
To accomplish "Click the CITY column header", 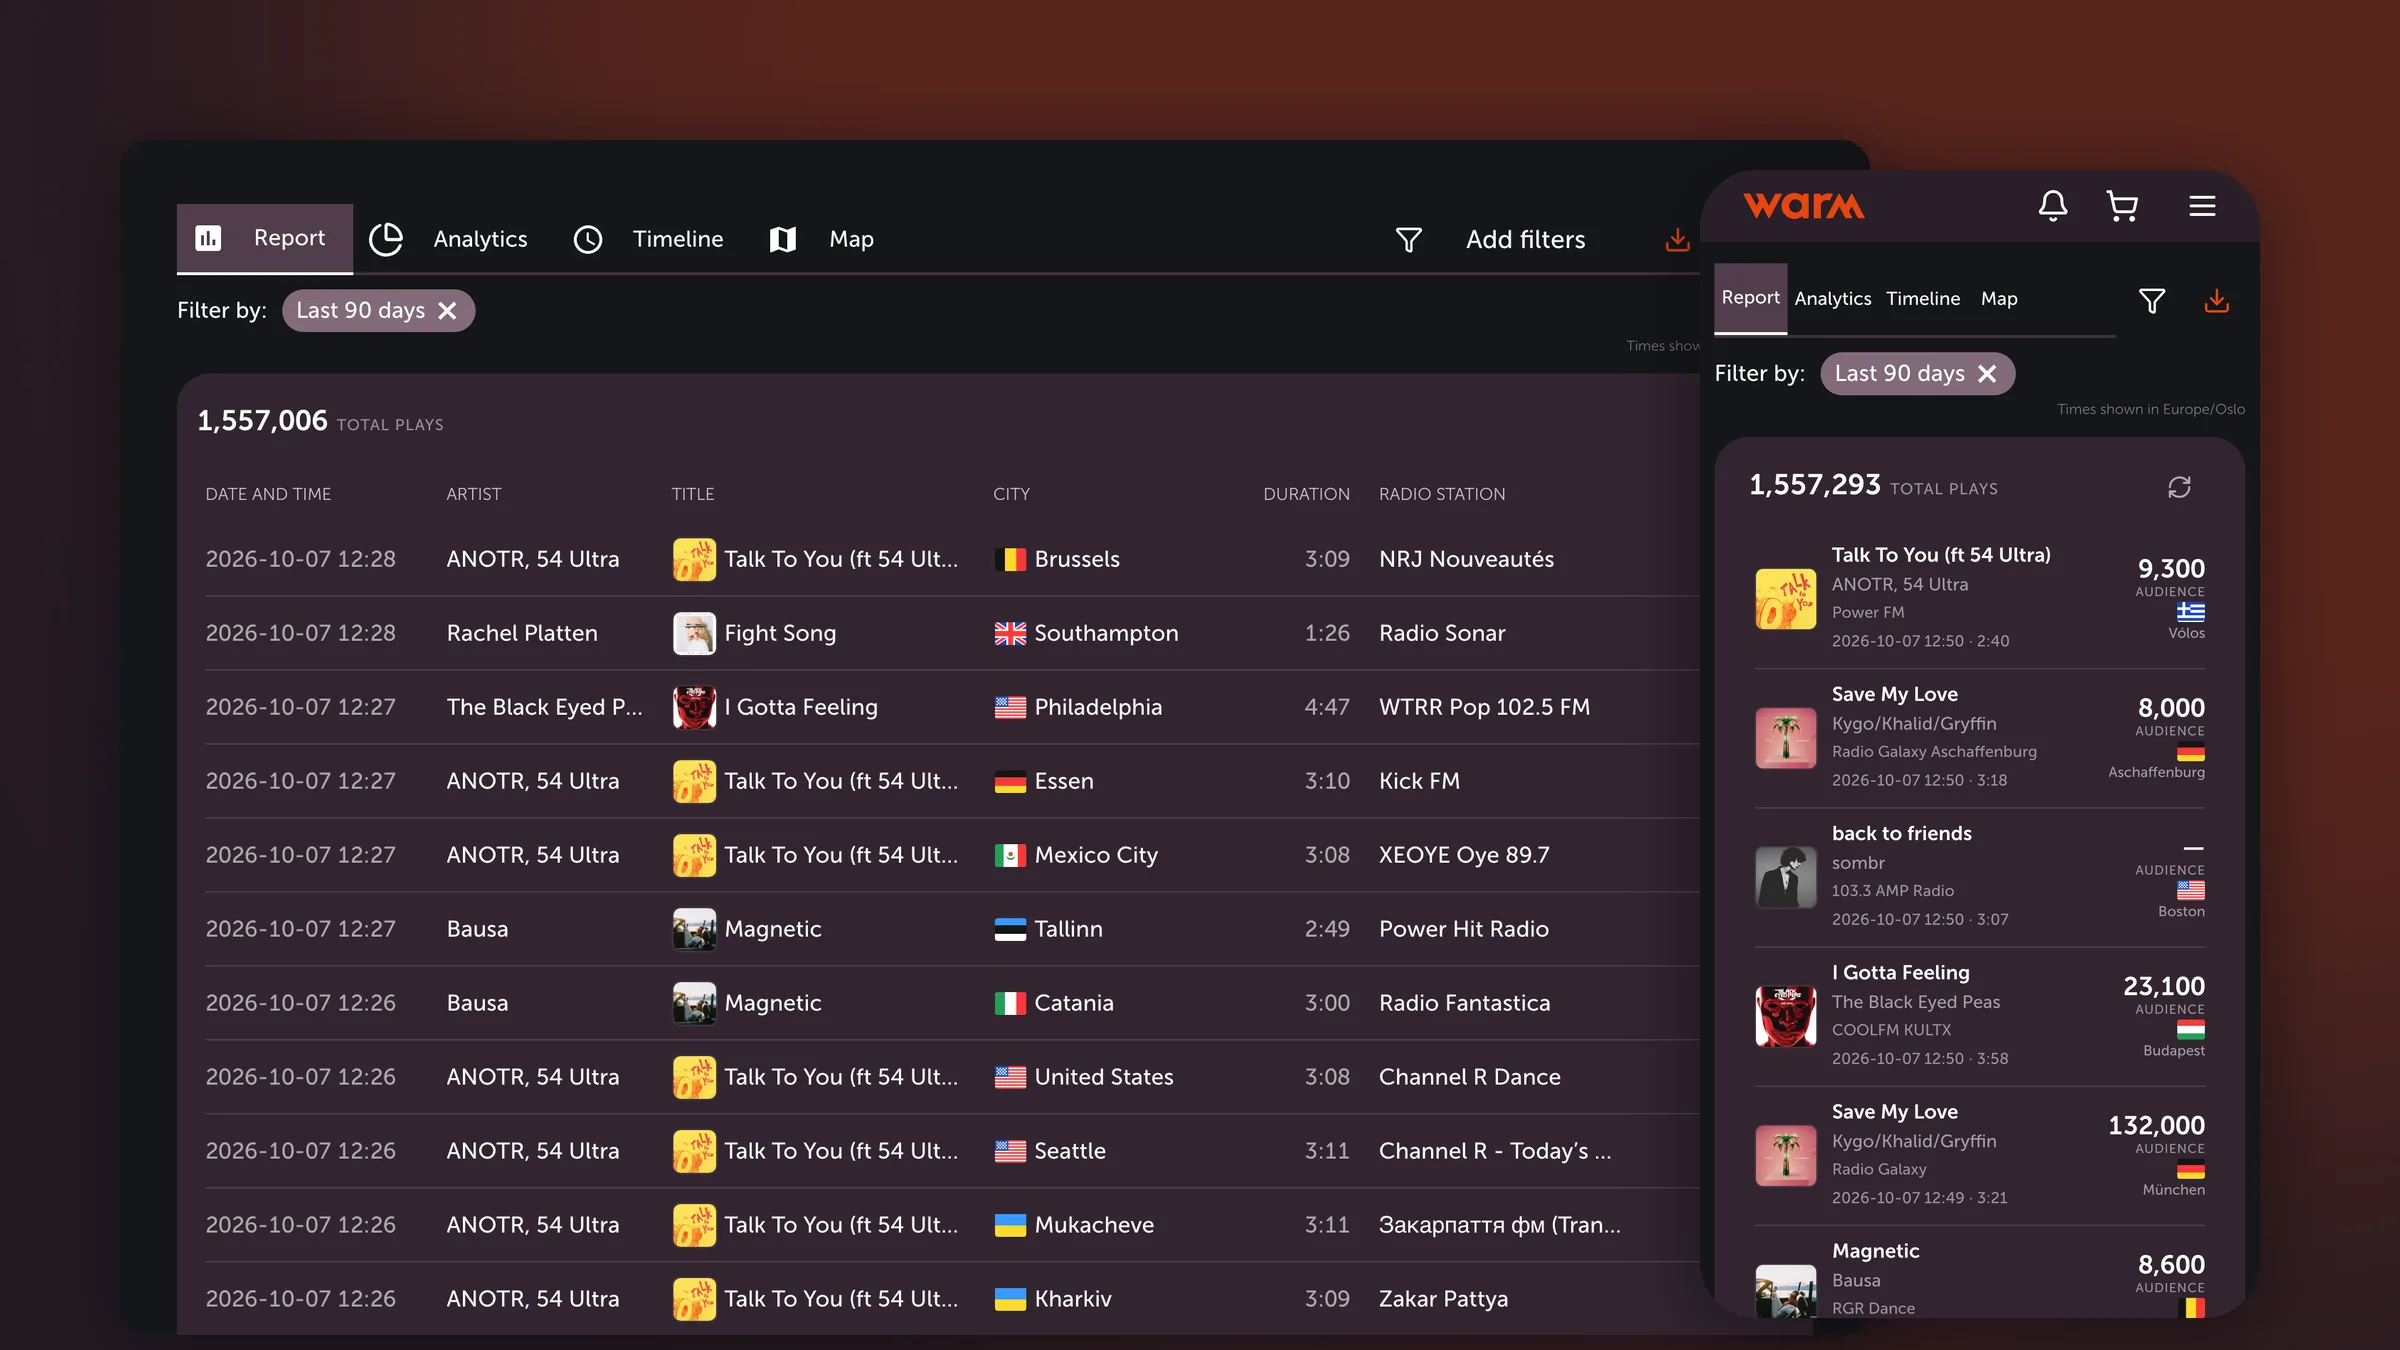I will point(1011,494).
